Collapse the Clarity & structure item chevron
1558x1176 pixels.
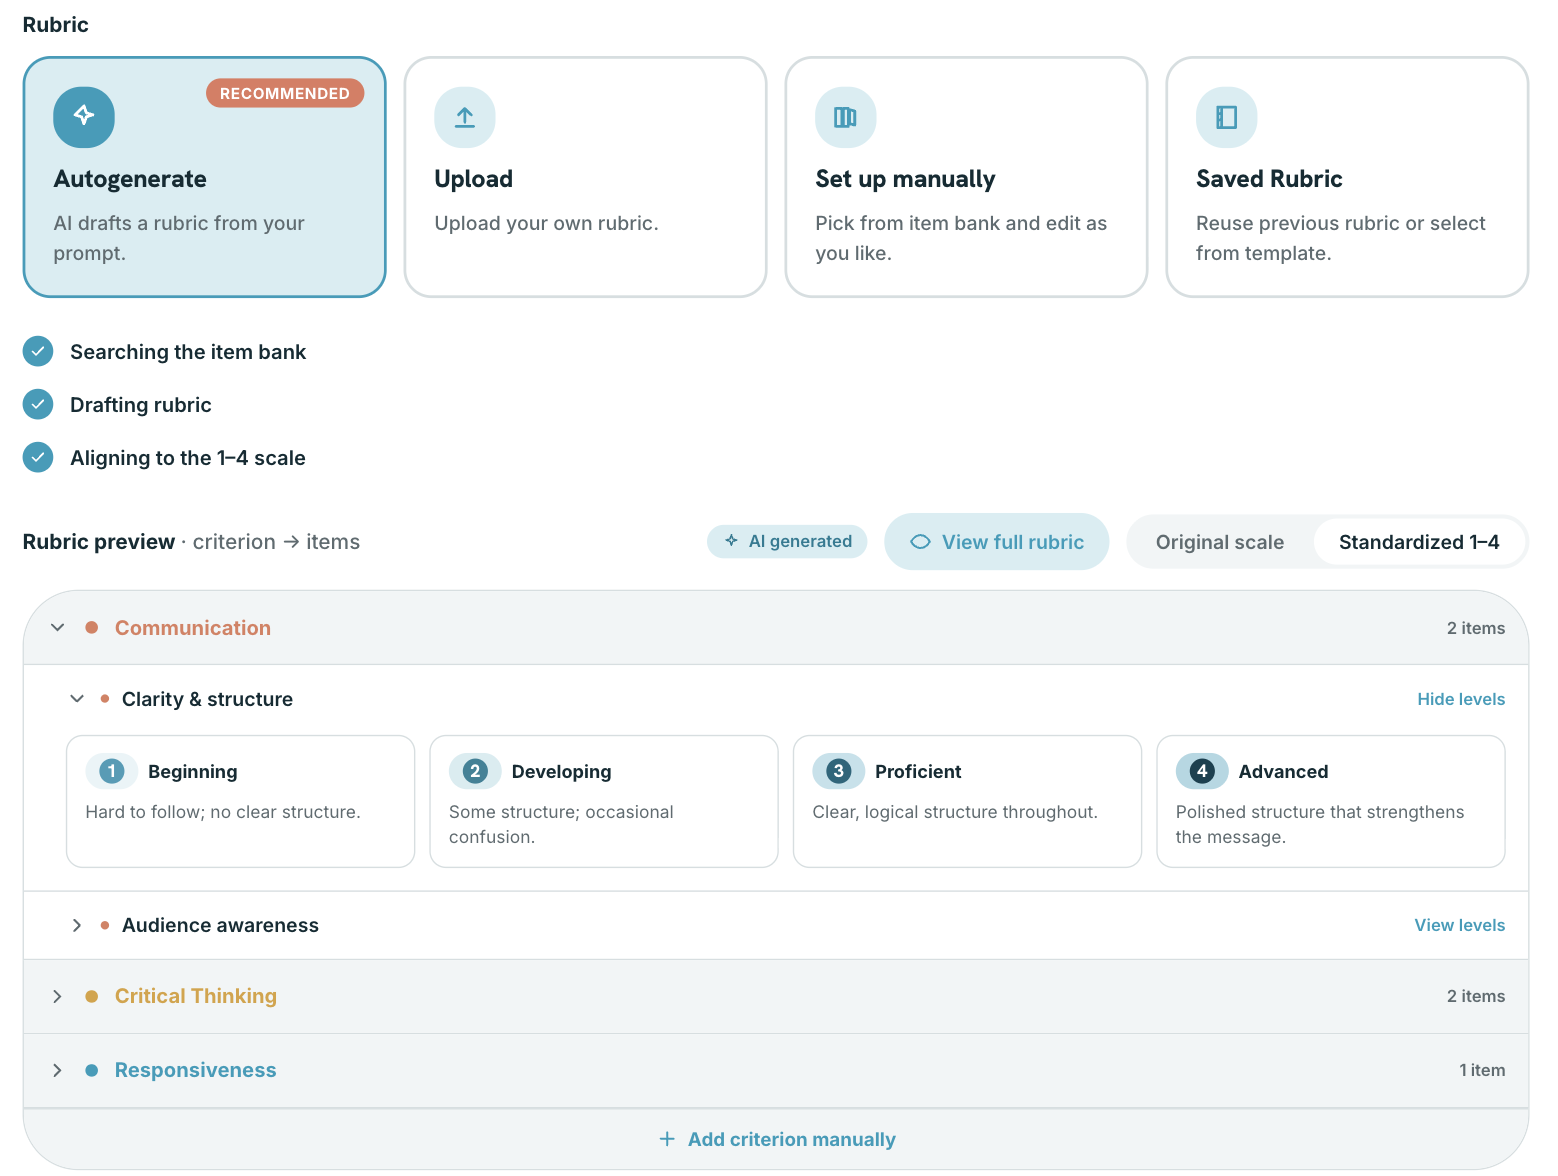click(77, 699)
